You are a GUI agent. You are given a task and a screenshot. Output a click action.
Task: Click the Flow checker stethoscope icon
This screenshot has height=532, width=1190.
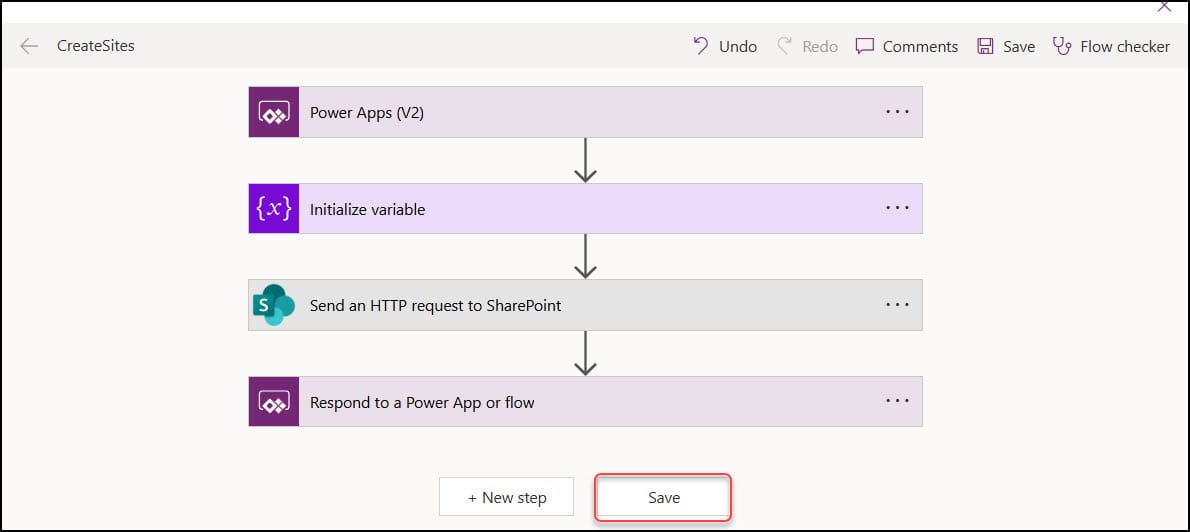tap(1061, 46)
